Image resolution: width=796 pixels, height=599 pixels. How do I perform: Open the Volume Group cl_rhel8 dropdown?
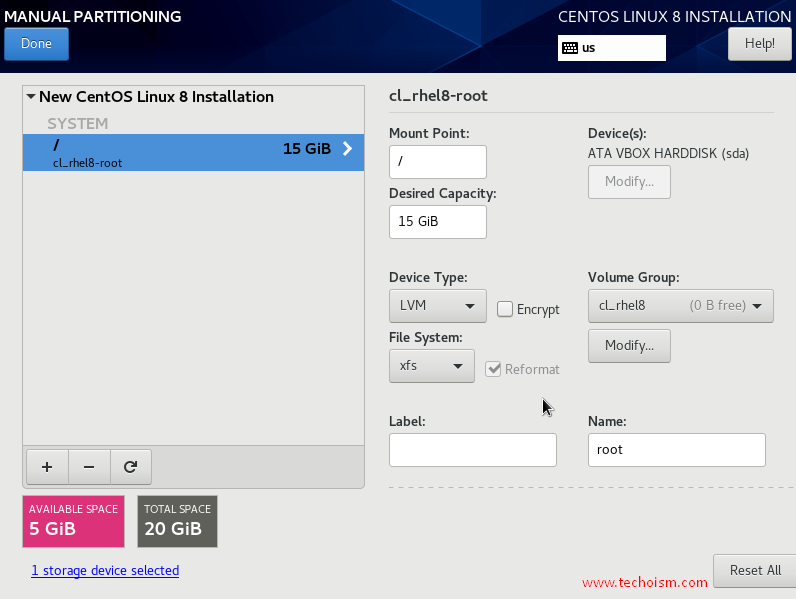[x=680, y=306]
